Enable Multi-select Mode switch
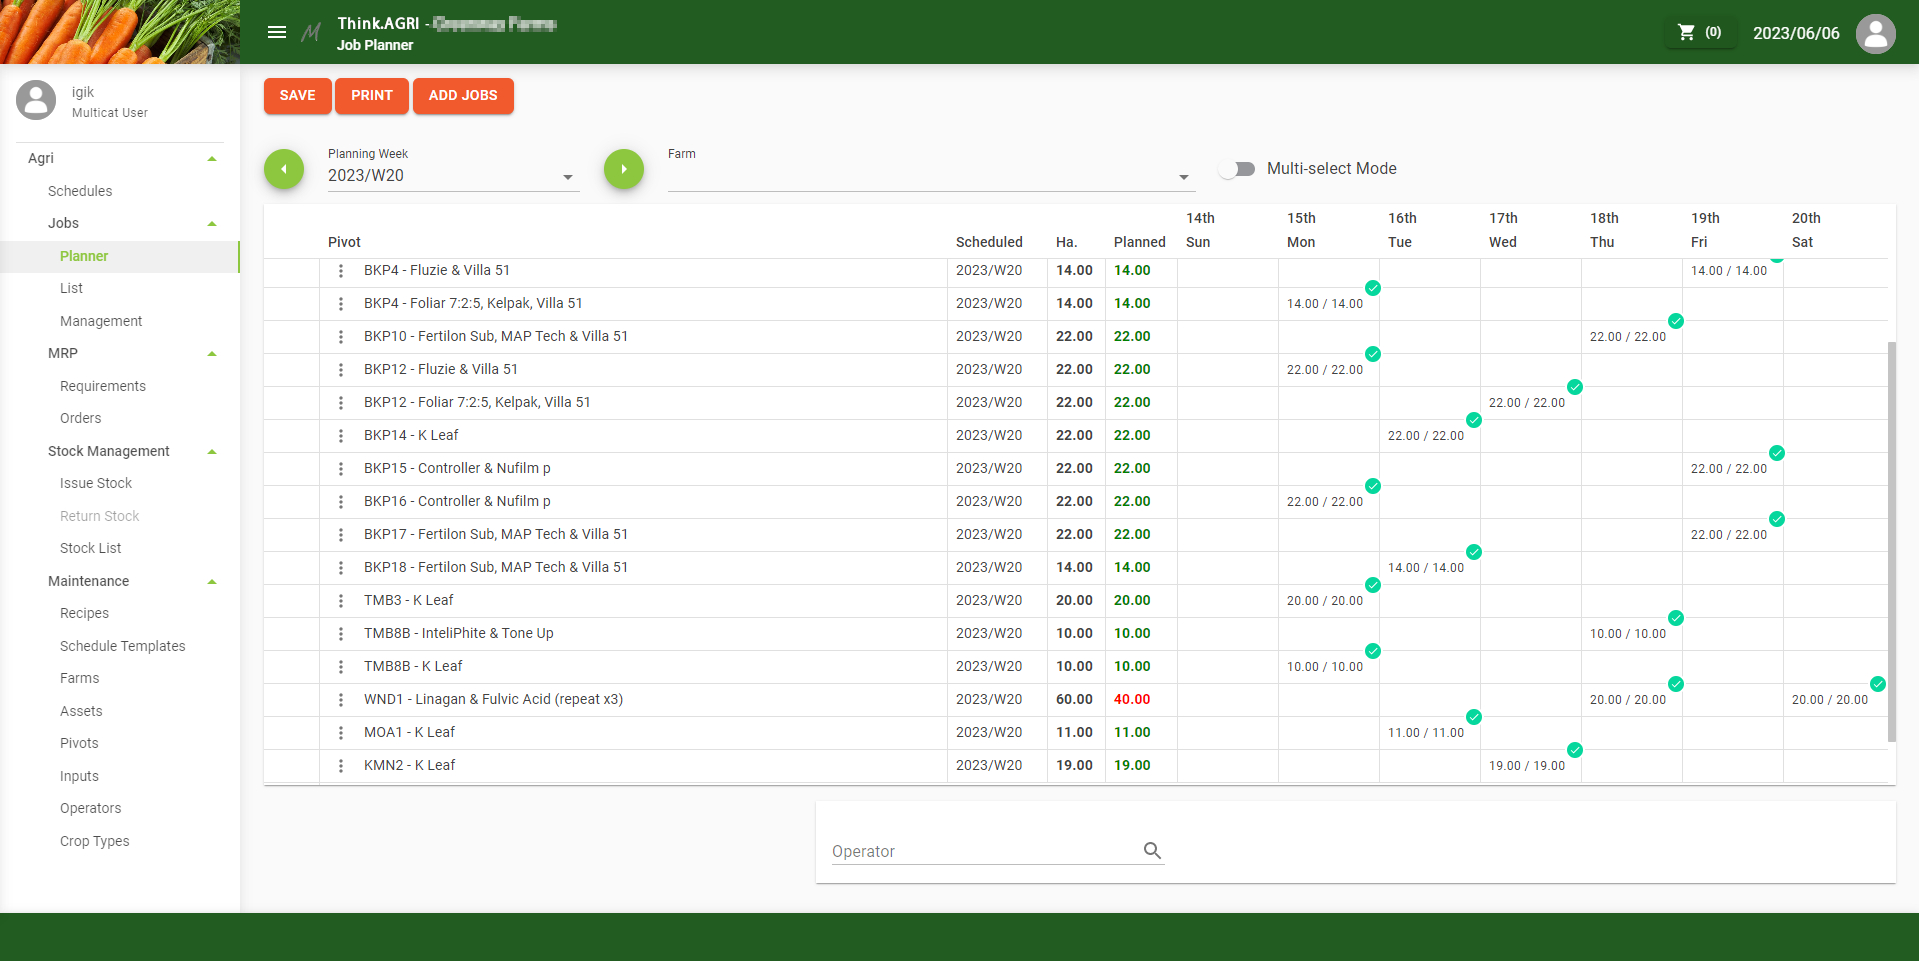 click(x=1237, y=169)
